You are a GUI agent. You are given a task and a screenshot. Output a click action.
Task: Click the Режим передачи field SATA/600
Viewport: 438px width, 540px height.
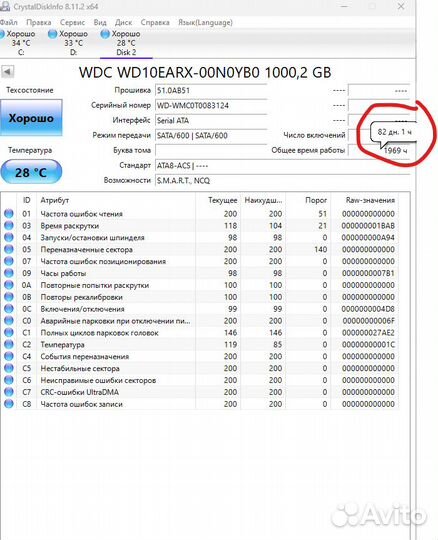(x=211, y=135)
